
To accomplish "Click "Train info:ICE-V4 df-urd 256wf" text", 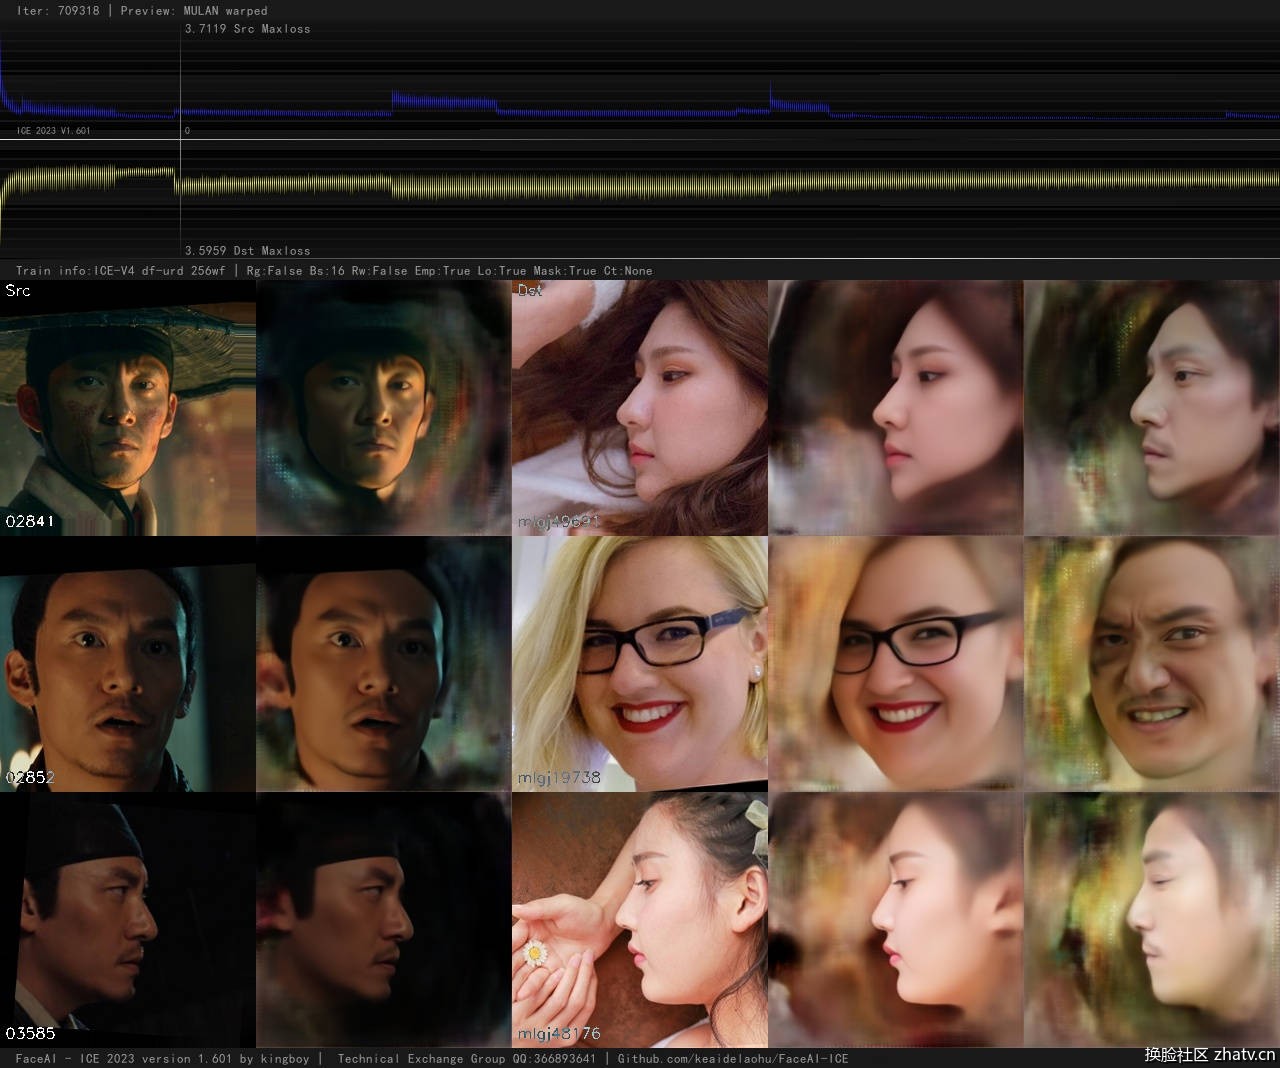I will 121,271.
